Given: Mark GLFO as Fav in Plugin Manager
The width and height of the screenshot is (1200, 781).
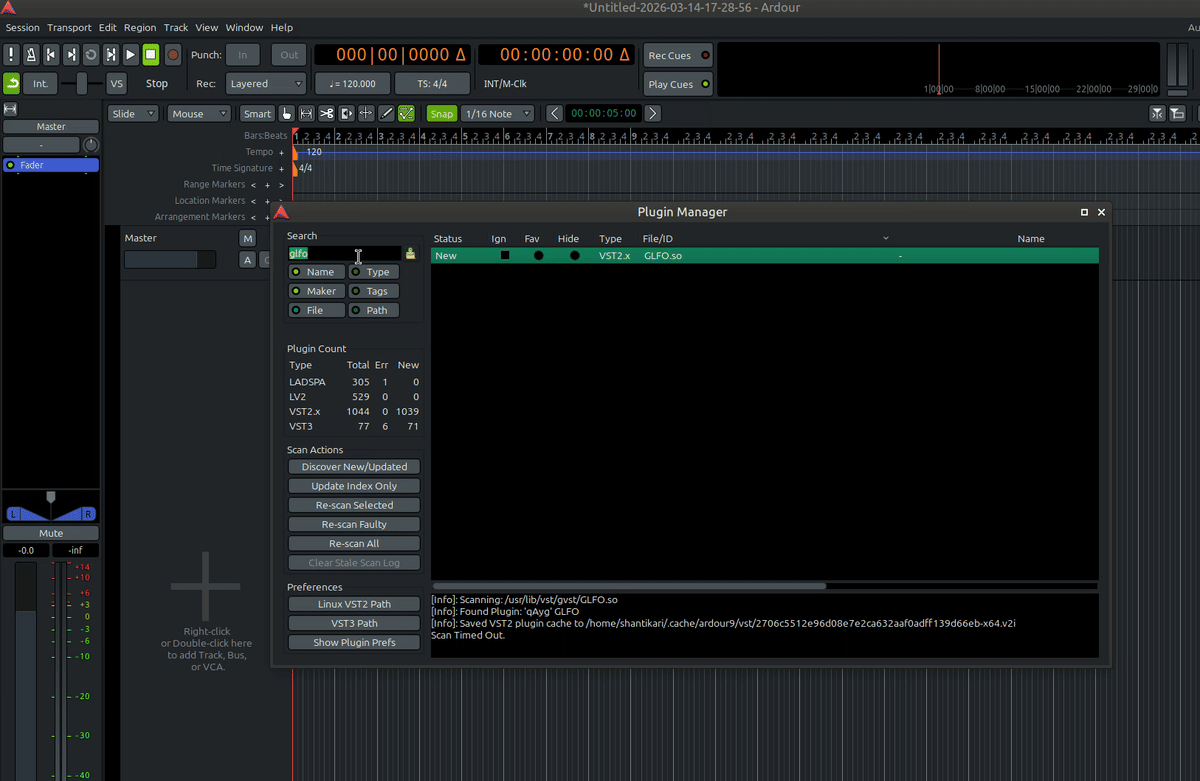Looking at the screenshot, I should pyautogui.click(x=538, y=255).
